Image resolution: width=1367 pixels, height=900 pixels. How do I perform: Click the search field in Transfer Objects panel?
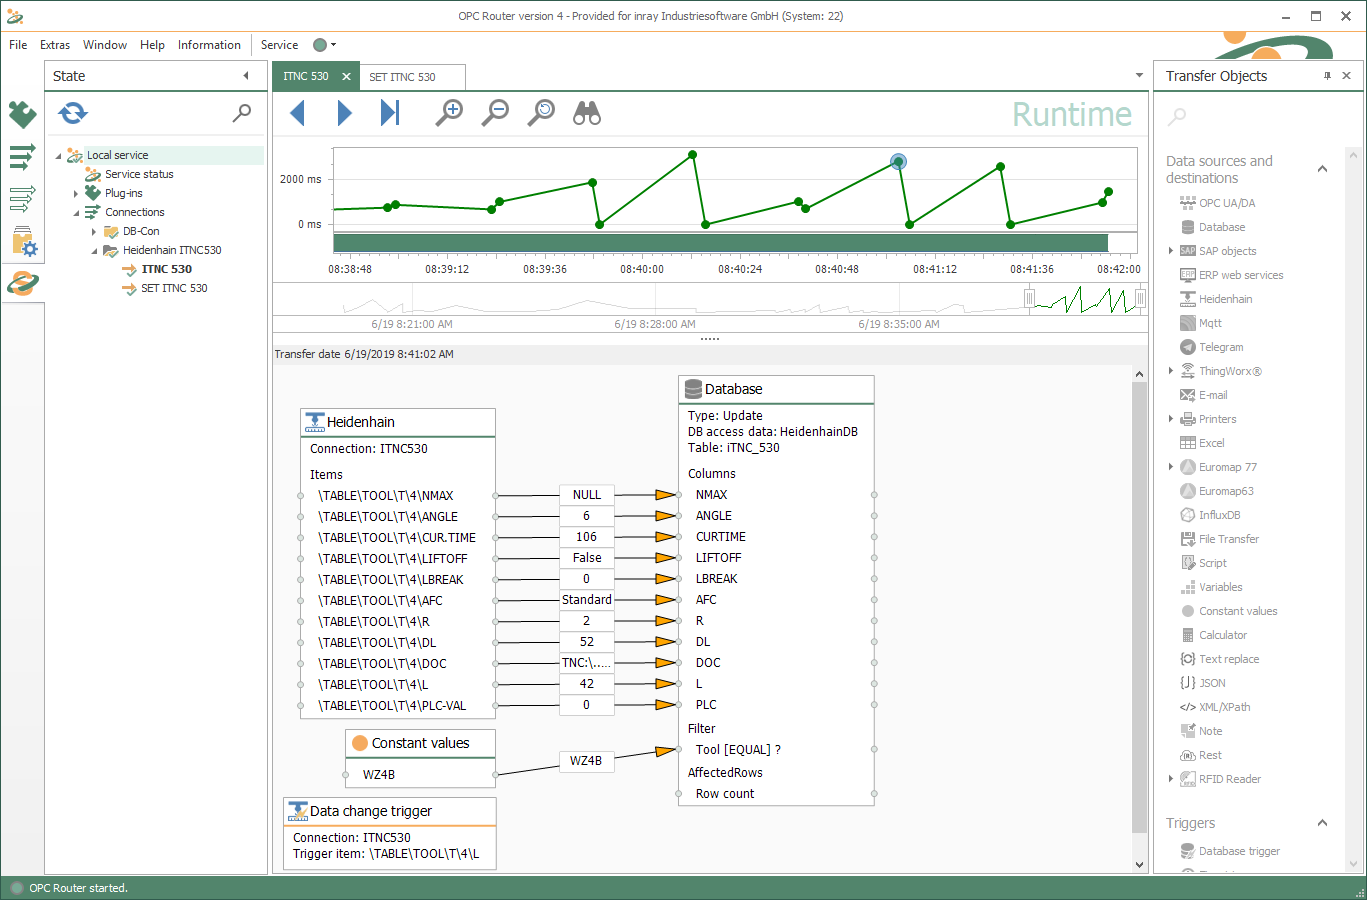click(x=1250, y=117)
